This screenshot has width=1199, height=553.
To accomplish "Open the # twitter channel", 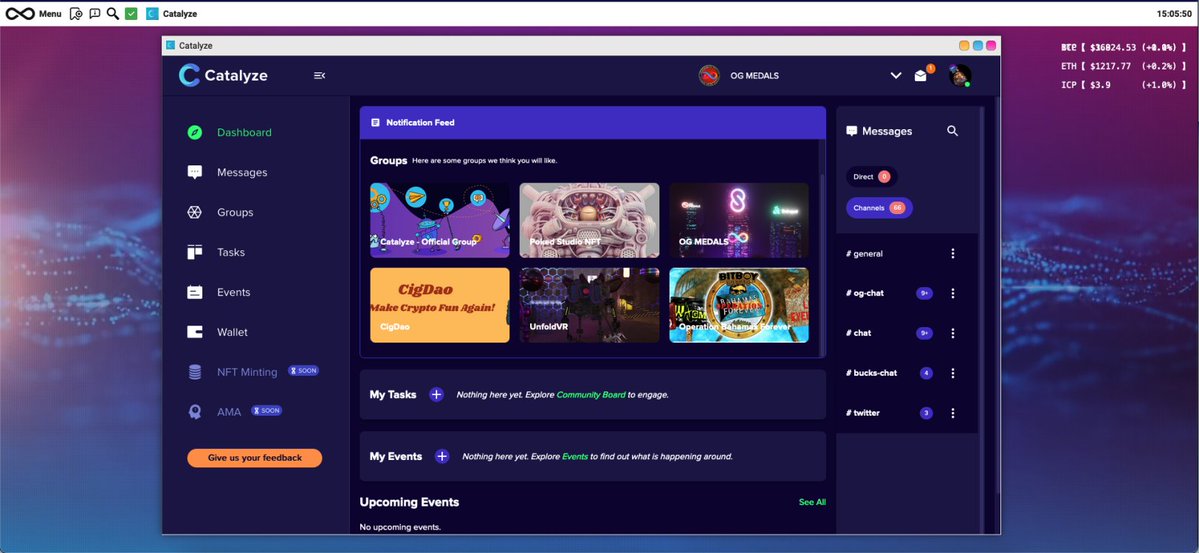I will tap(863, 413).
